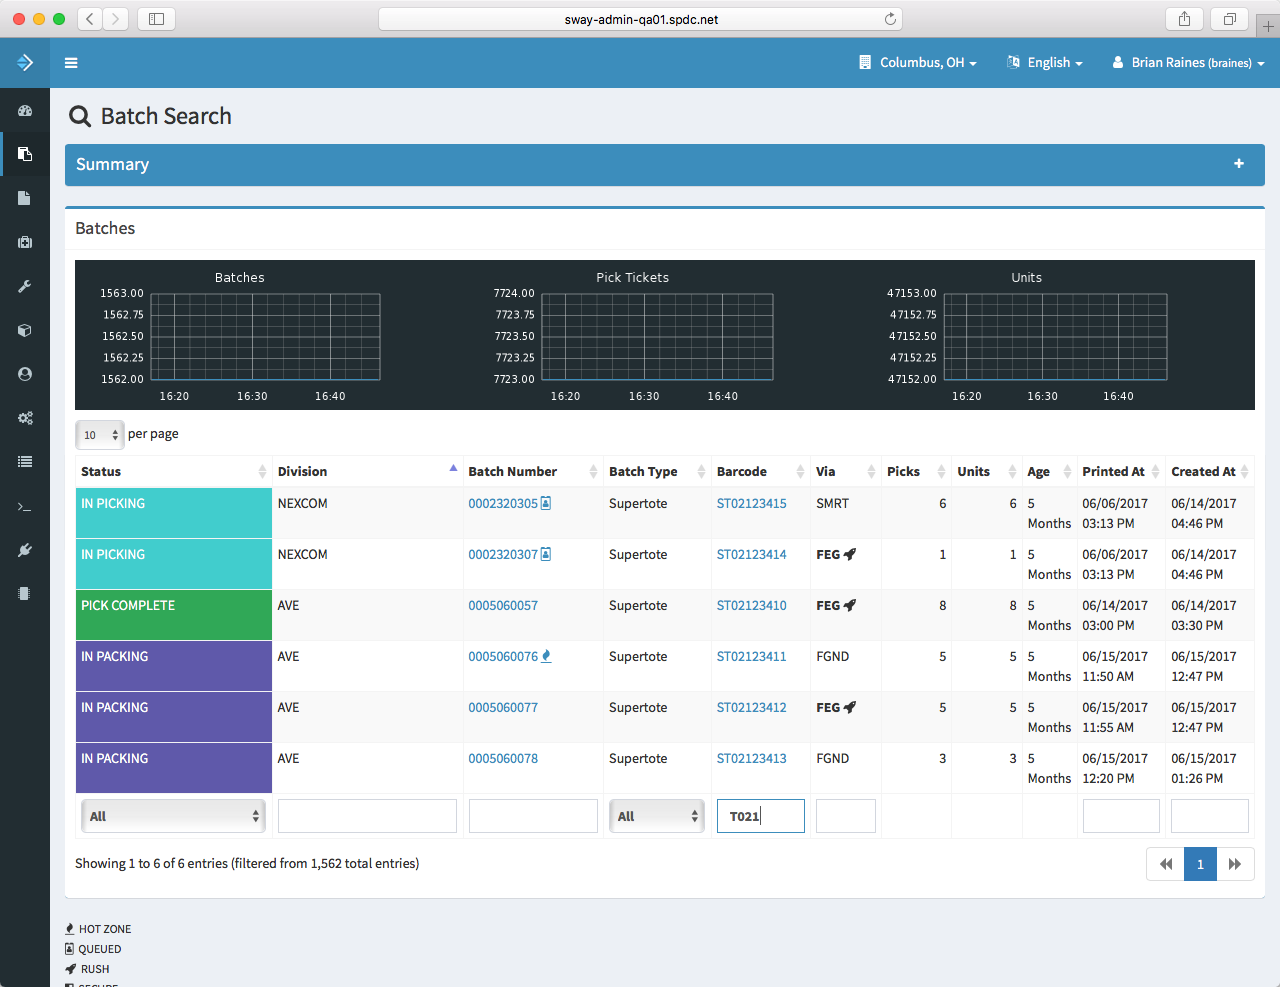1280x987 pixels.
Task: Toggle the hamburger sidebar menu
Action: point(71,63)
